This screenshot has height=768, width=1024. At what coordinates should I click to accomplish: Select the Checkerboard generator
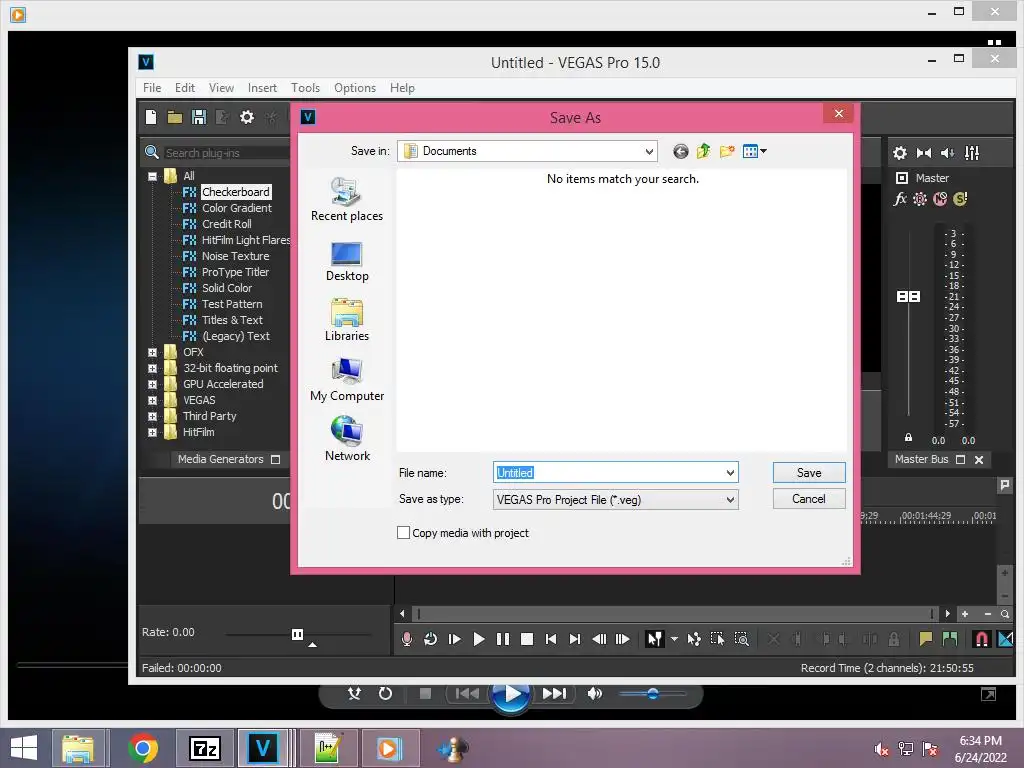point(236,192)
